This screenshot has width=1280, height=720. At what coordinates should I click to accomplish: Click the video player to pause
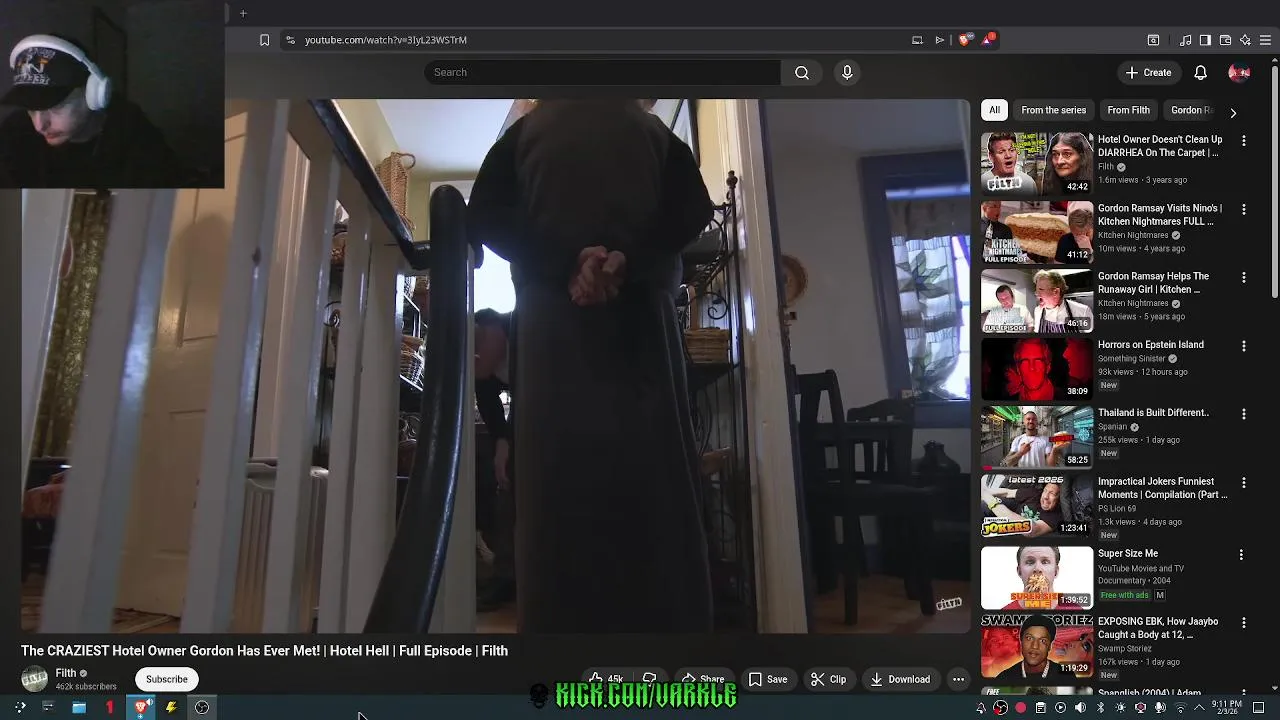click(x=496, y=366)
